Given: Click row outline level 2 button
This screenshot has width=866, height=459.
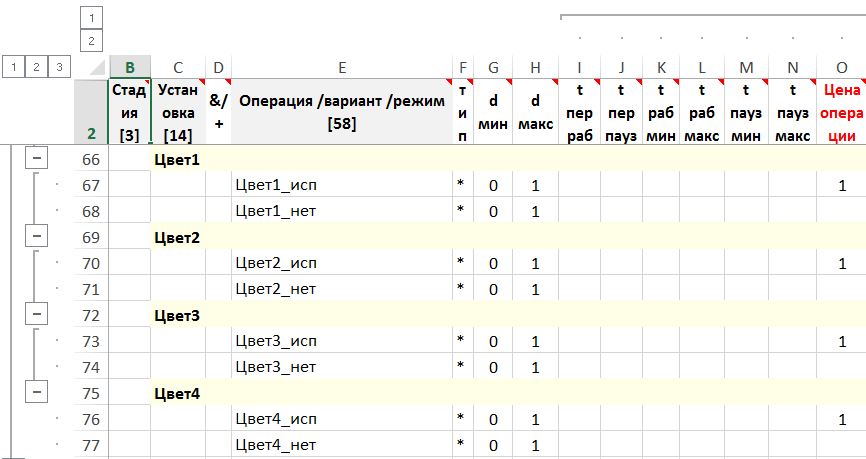Looking at the screenshot, I should tap(36, 66).
